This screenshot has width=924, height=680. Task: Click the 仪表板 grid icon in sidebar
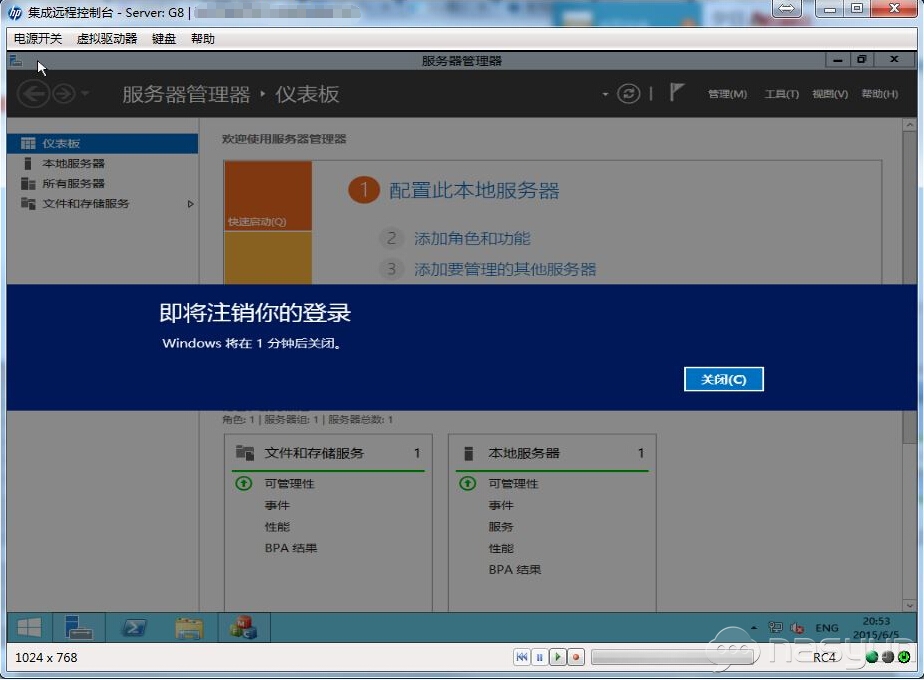pyautogui.click(x=28, y=143)
